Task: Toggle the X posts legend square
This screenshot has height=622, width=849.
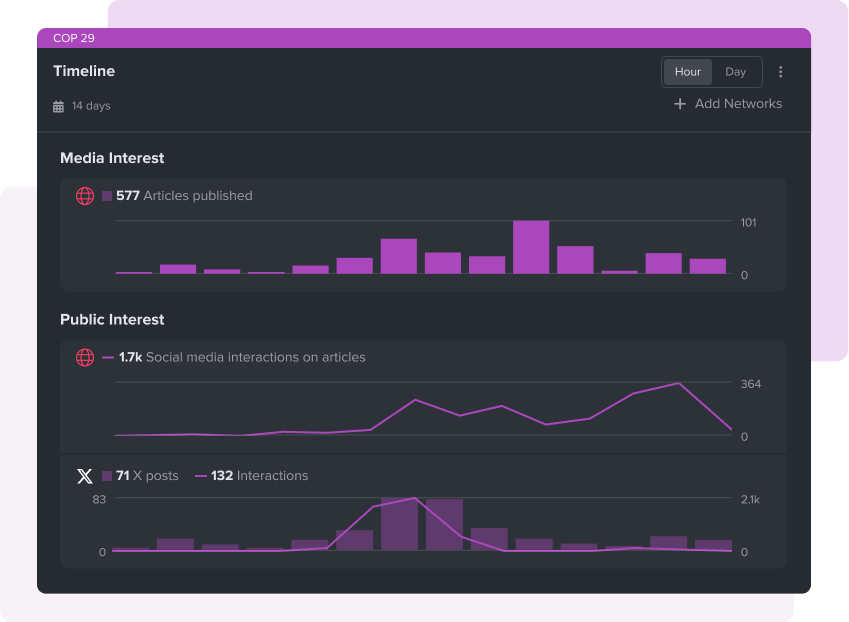Action: [107, 476]
